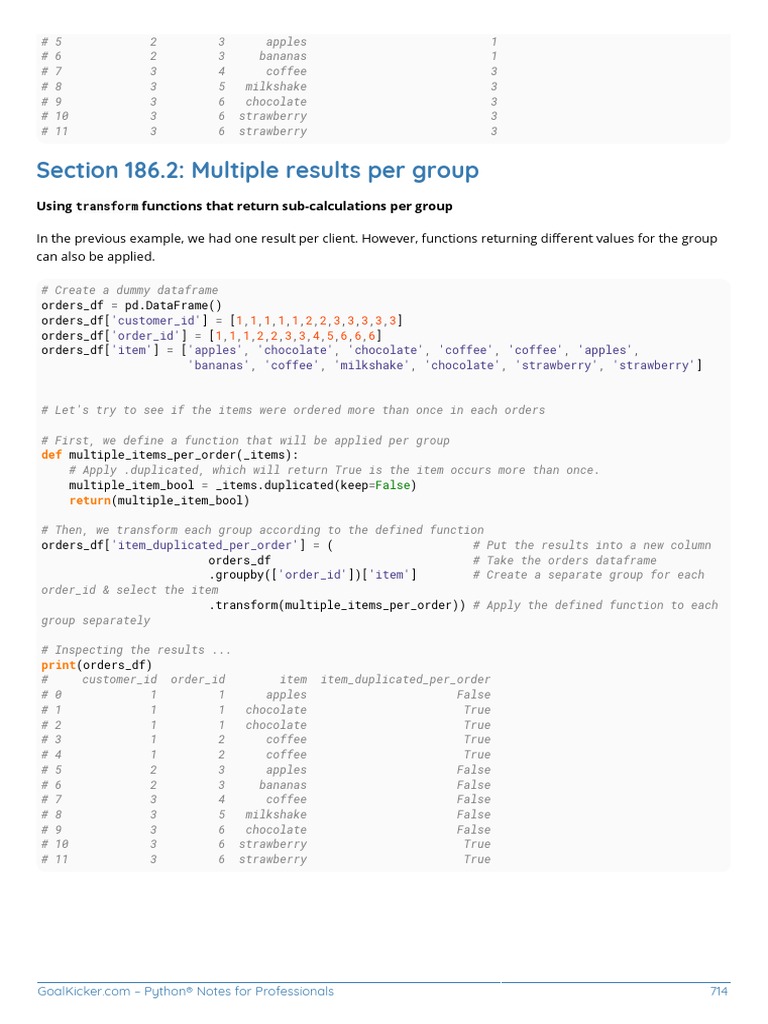768x1024 pixels.
Task: Click the return(multiple_item_bool) statement
Action: tap(159, 500)
